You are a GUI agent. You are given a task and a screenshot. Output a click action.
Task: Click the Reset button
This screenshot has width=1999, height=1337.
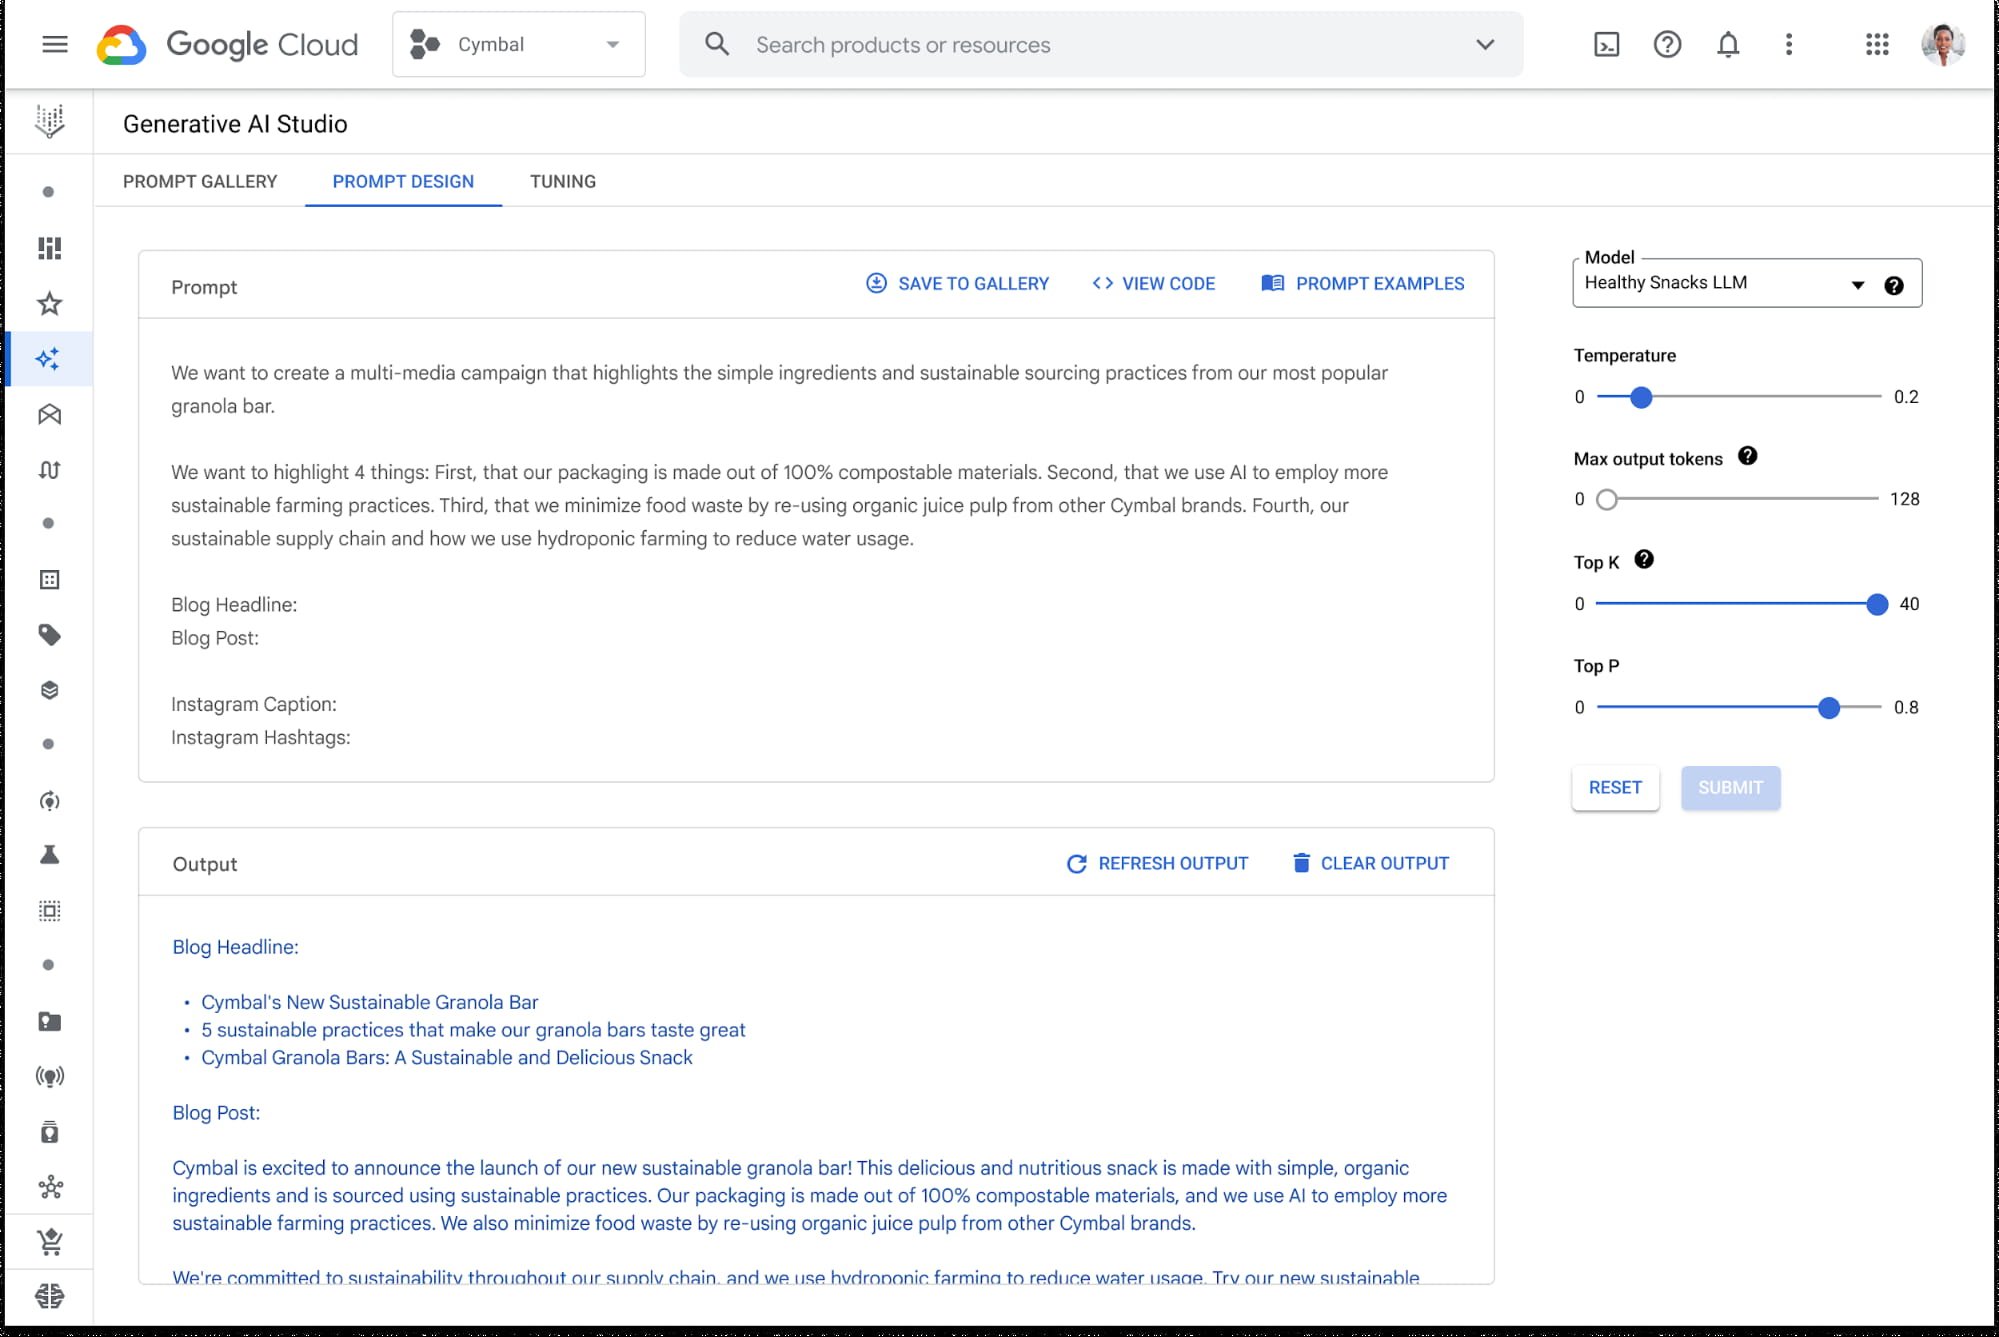1616,786
